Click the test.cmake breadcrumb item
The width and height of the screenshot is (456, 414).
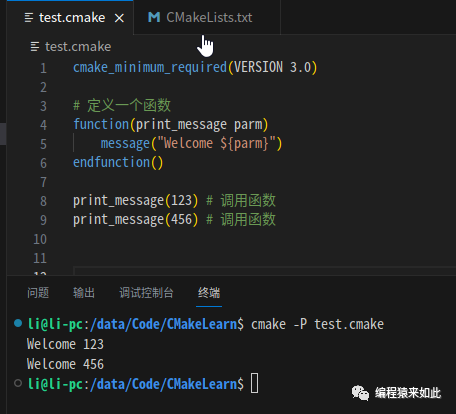[x=78, y=47]
